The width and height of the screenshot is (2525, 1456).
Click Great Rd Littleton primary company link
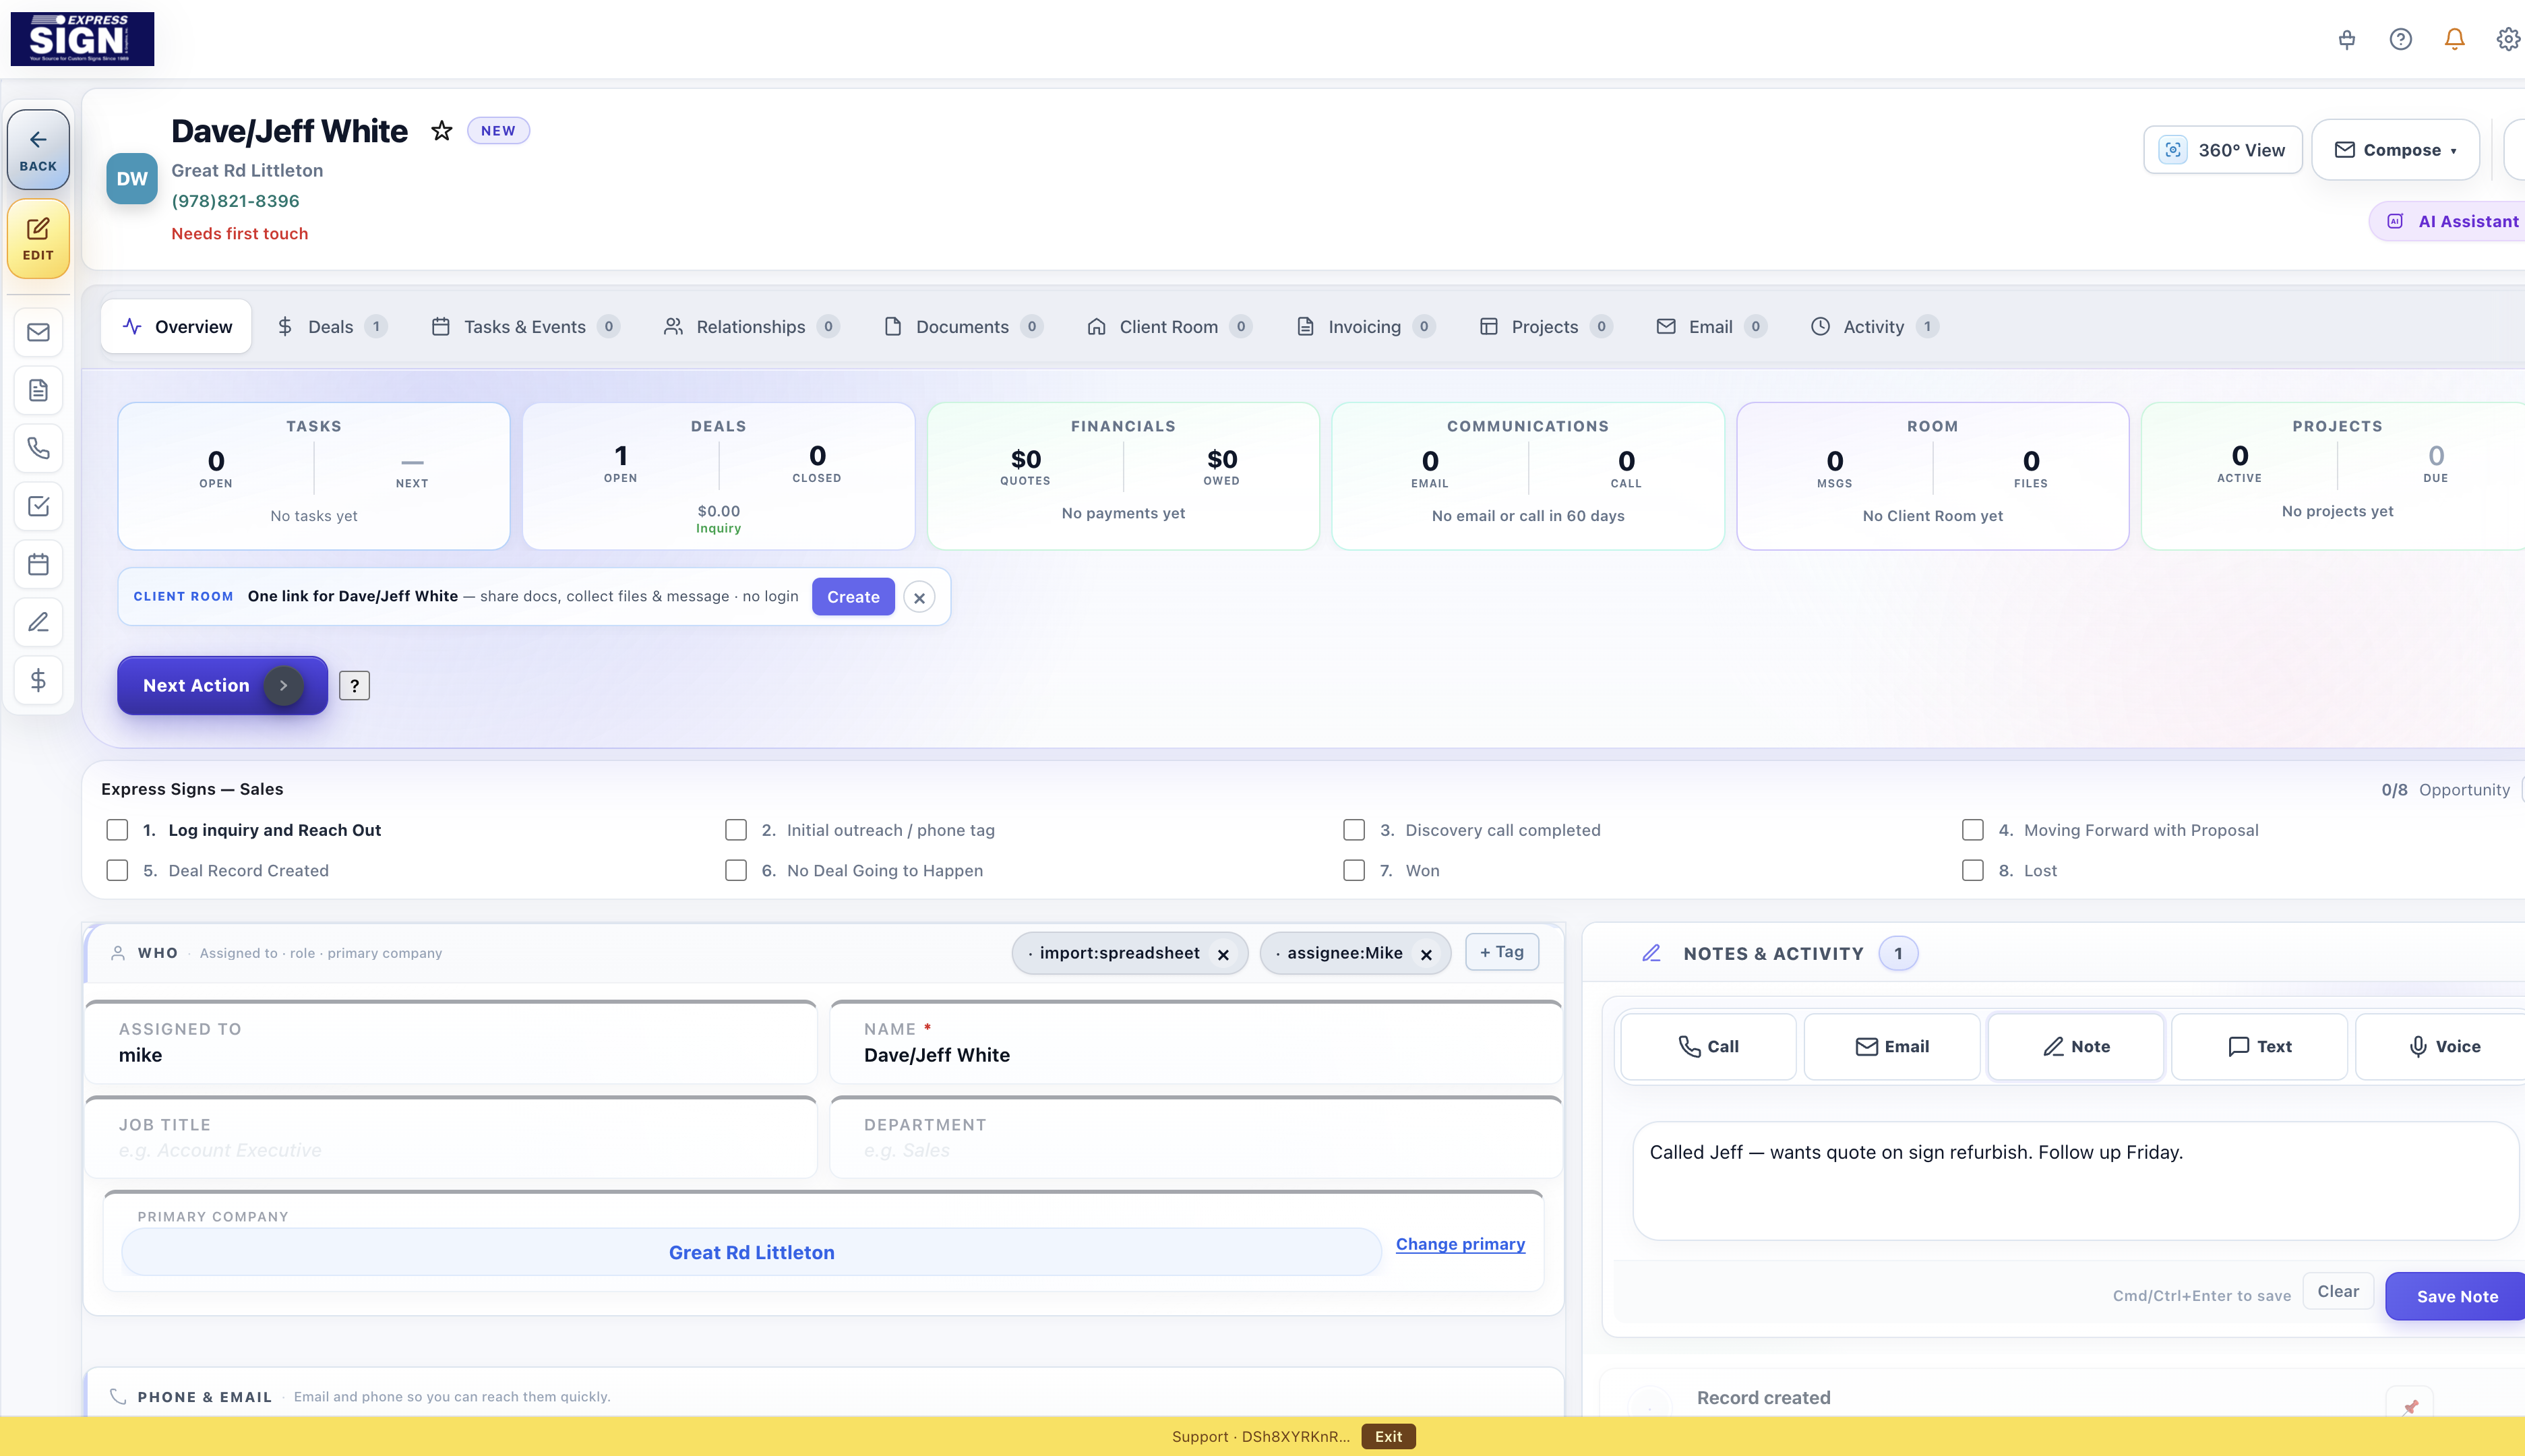(752, 1252)
